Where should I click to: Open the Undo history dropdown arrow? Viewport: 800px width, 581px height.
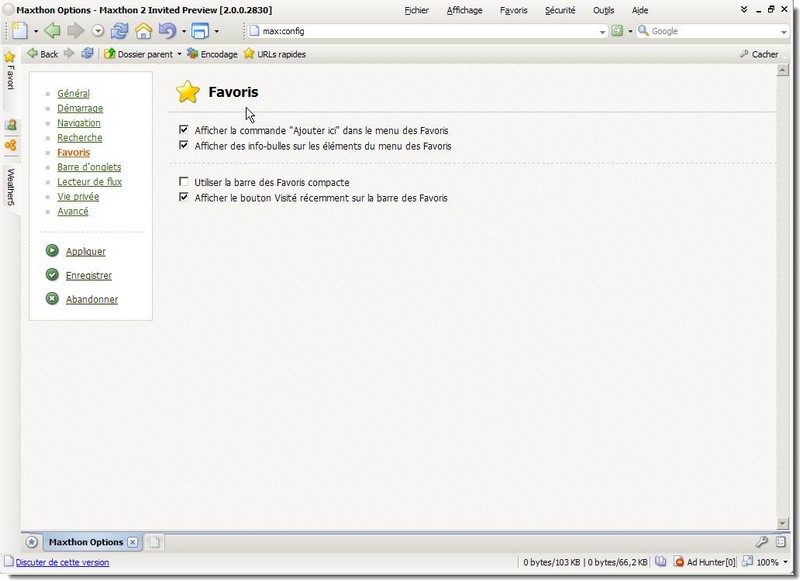point(184,32)
